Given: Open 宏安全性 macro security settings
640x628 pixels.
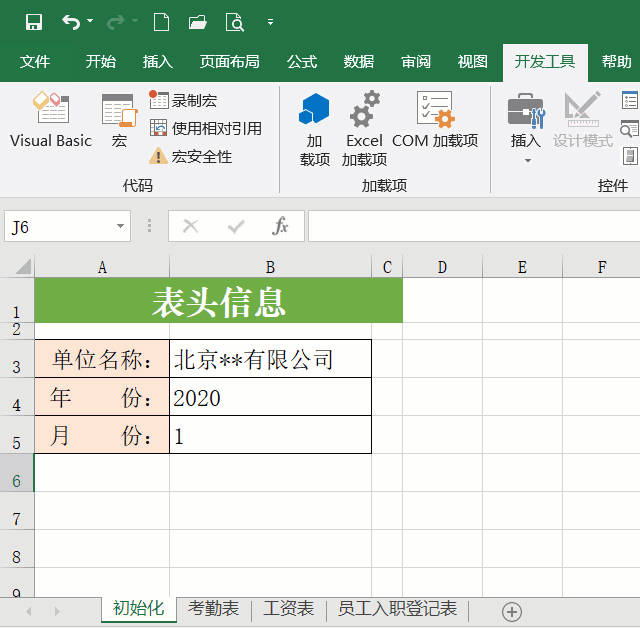Looking at the screenshot, I should coord(191,157).
